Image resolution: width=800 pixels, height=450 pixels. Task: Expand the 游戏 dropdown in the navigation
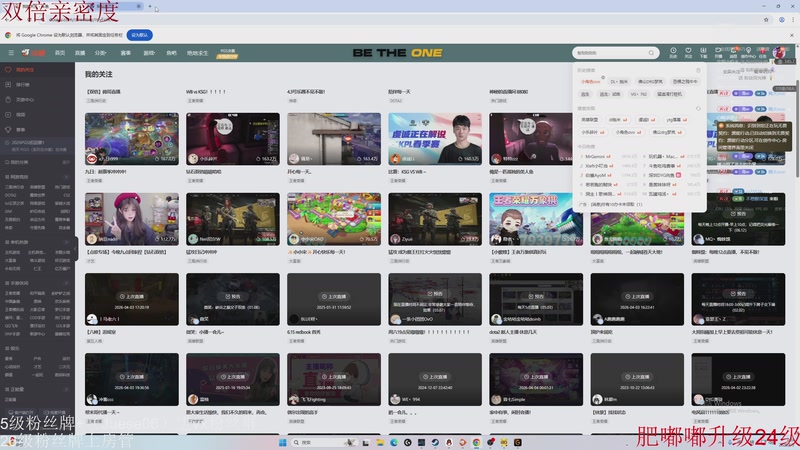tap(149, 53)
